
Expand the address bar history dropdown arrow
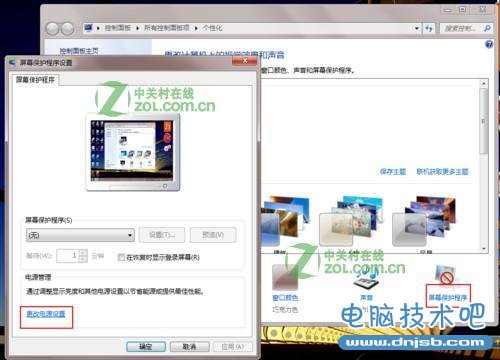[x=417, y=28]
